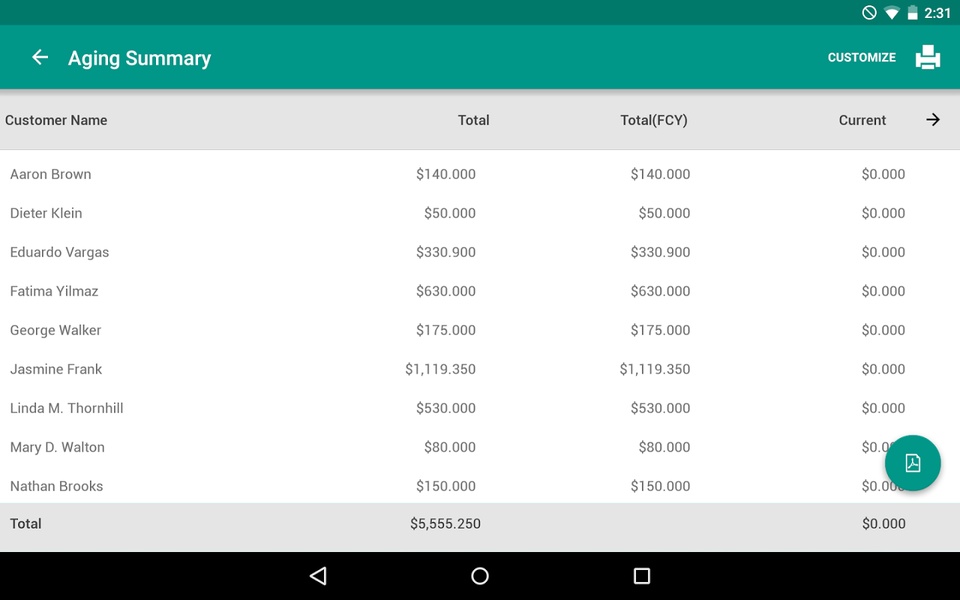Image resolution: width=960 pixels, height=600 pixels.
Task: Select Jasmine Frank's $1,119.350 Total value
Action: pyautogui.click(x=440, y=369)
